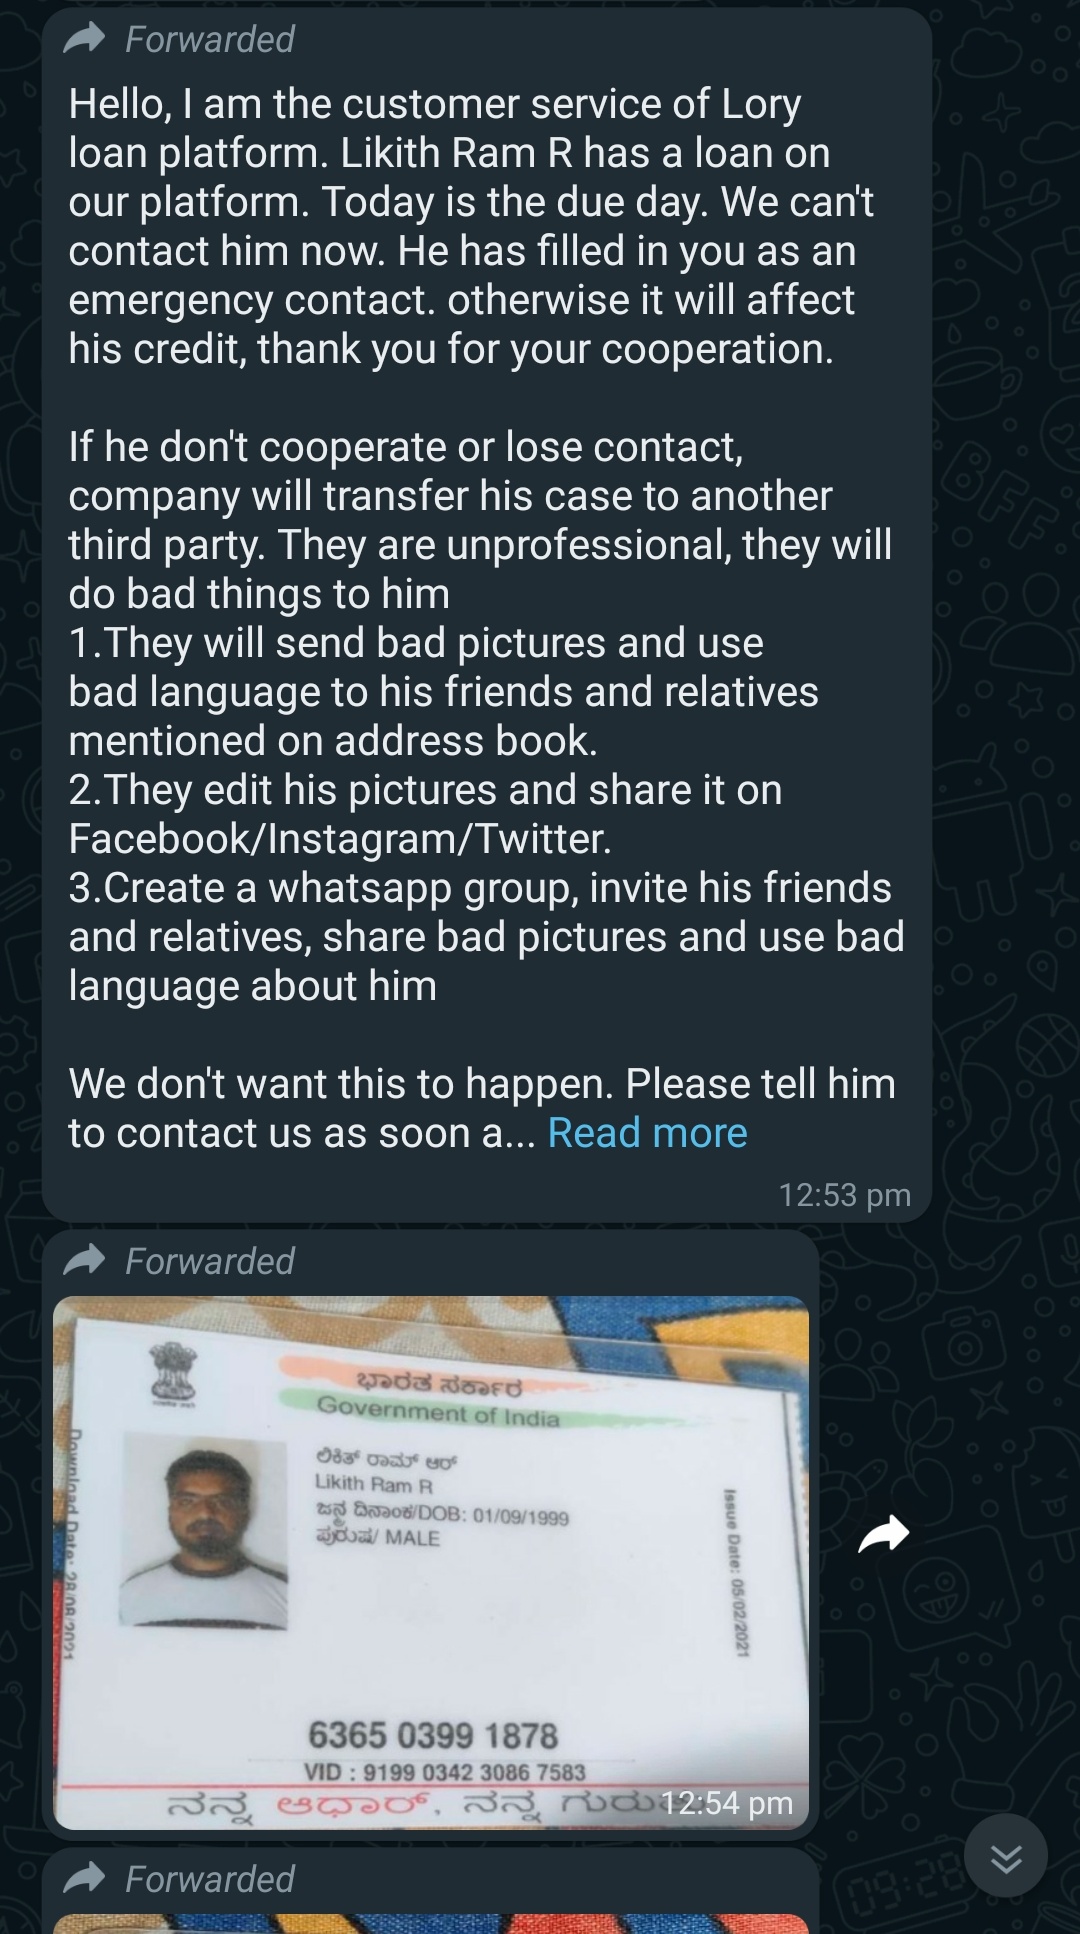This screenshot has height=1934, width=1080.
Task: Select the Forwarded label on the bottom message
Action: (x=210, y=1879)
